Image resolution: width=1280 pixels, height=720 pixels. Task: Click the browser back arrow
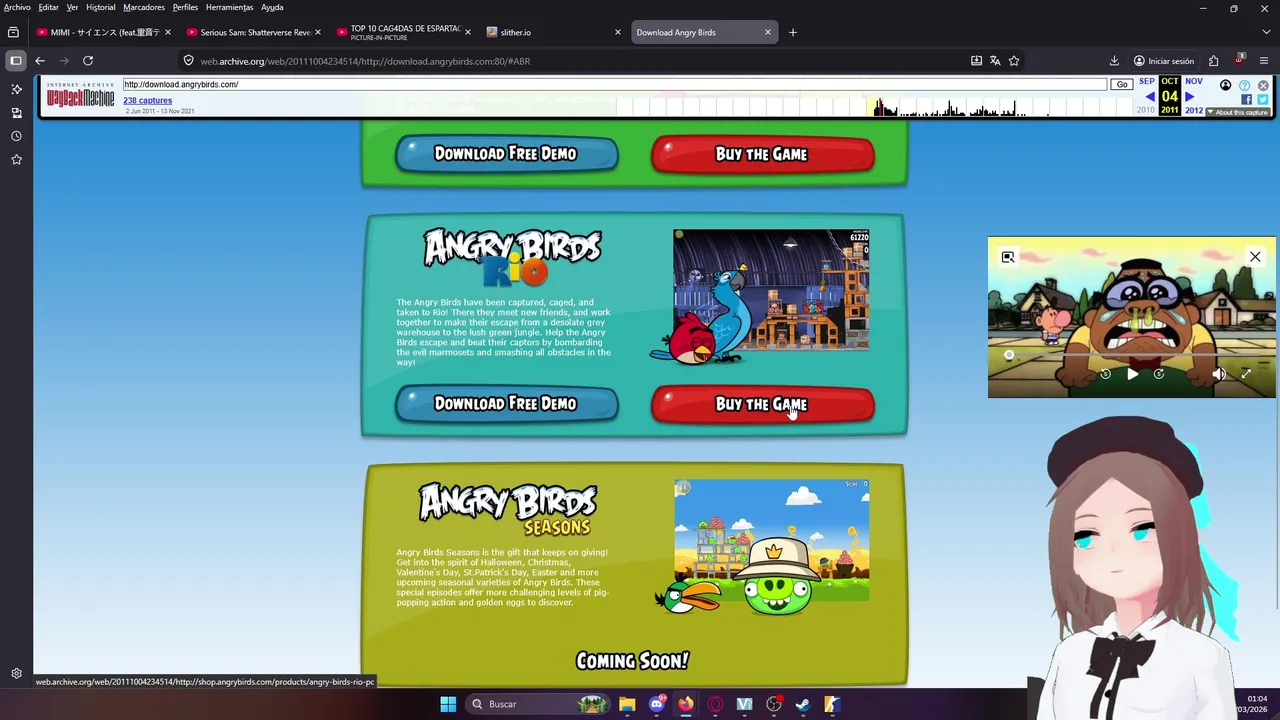tap(40, 61)
